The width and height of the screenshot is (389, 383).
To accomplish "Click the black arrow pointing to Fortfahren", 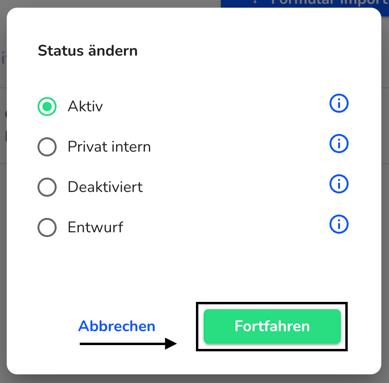I will (x=128, y=343).
